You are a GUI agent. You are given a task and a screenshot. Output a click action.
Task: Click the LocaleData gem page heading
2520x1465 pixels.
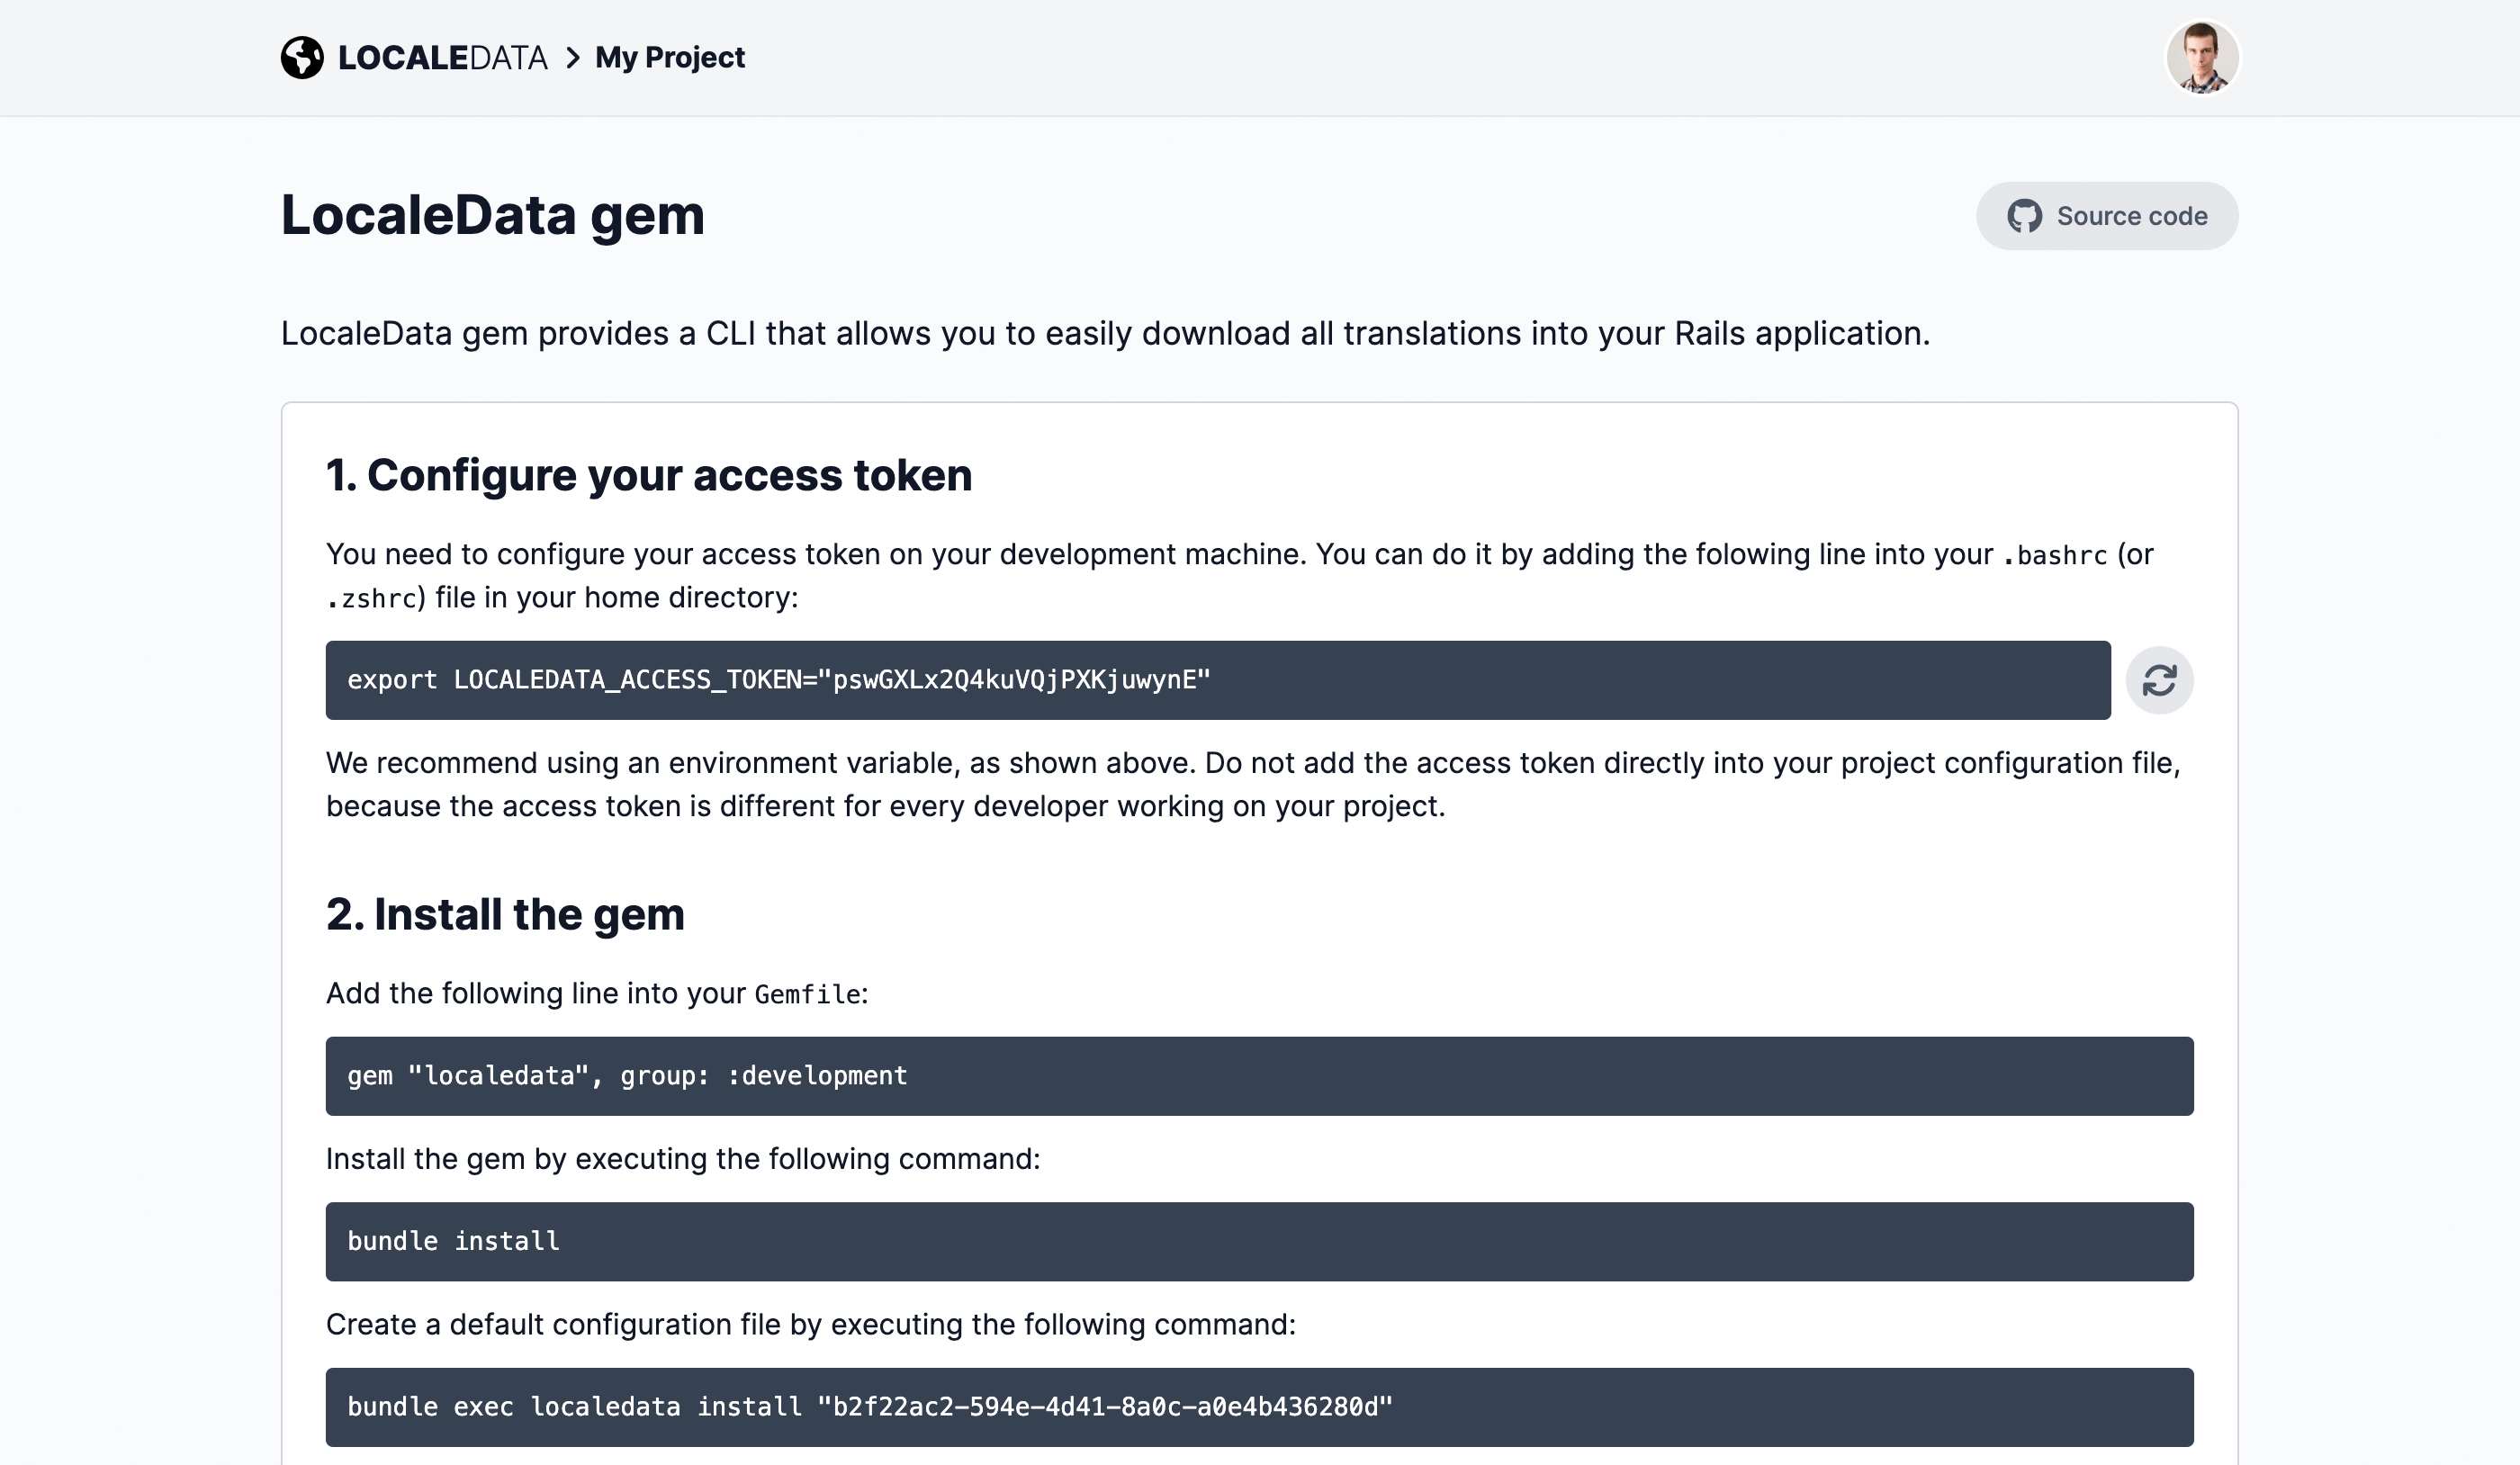tap(493, 215)
